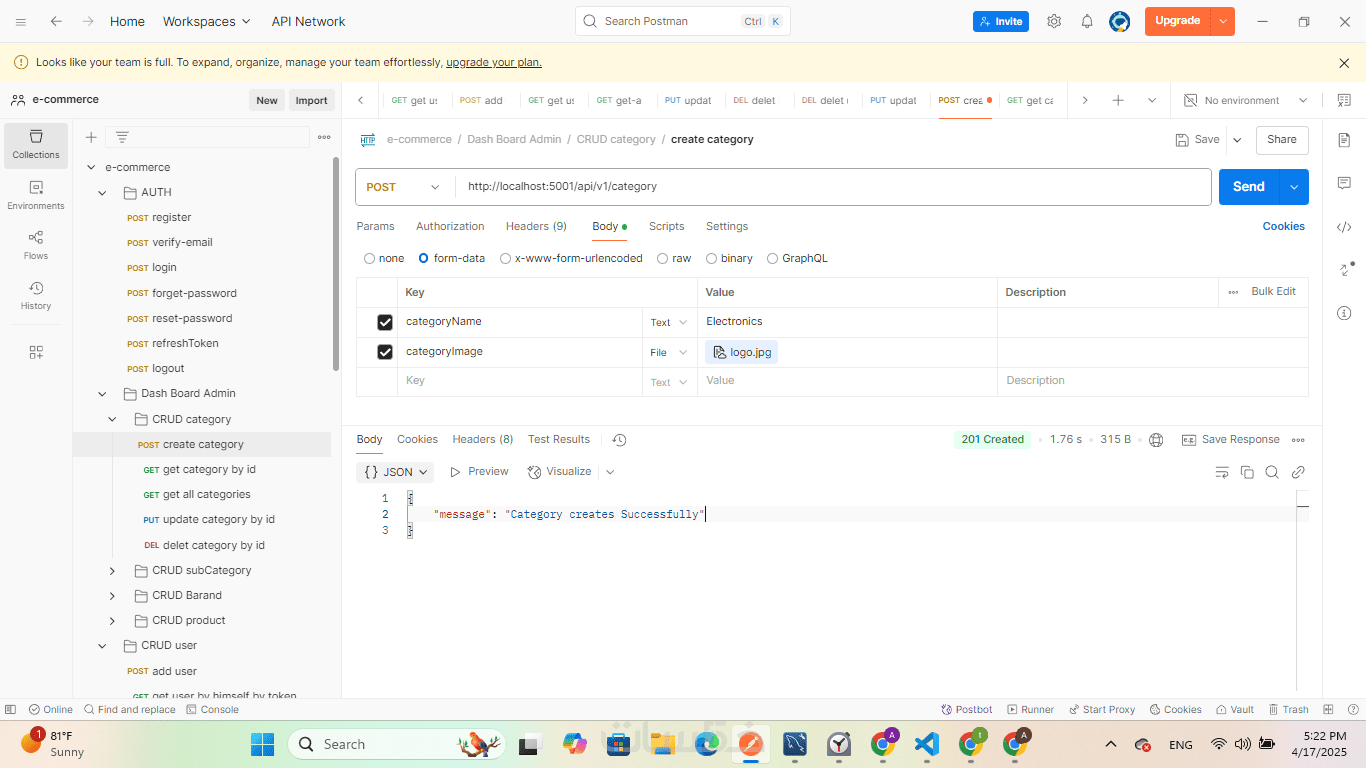Select the binary body type

[729, 258]
